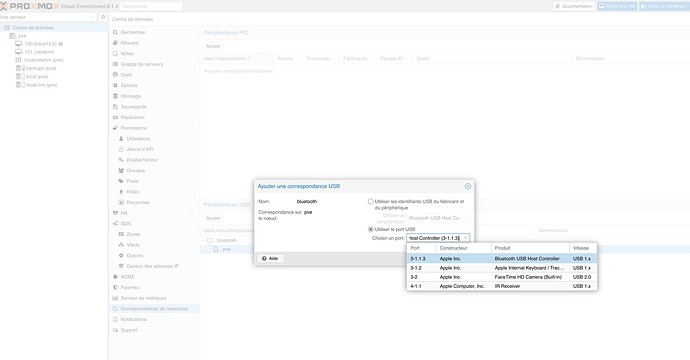Select the 100 (haos12.0) VM icon
Image resolution: width=690 pixels, height=360 pixels.
click(x=18, y=44)
